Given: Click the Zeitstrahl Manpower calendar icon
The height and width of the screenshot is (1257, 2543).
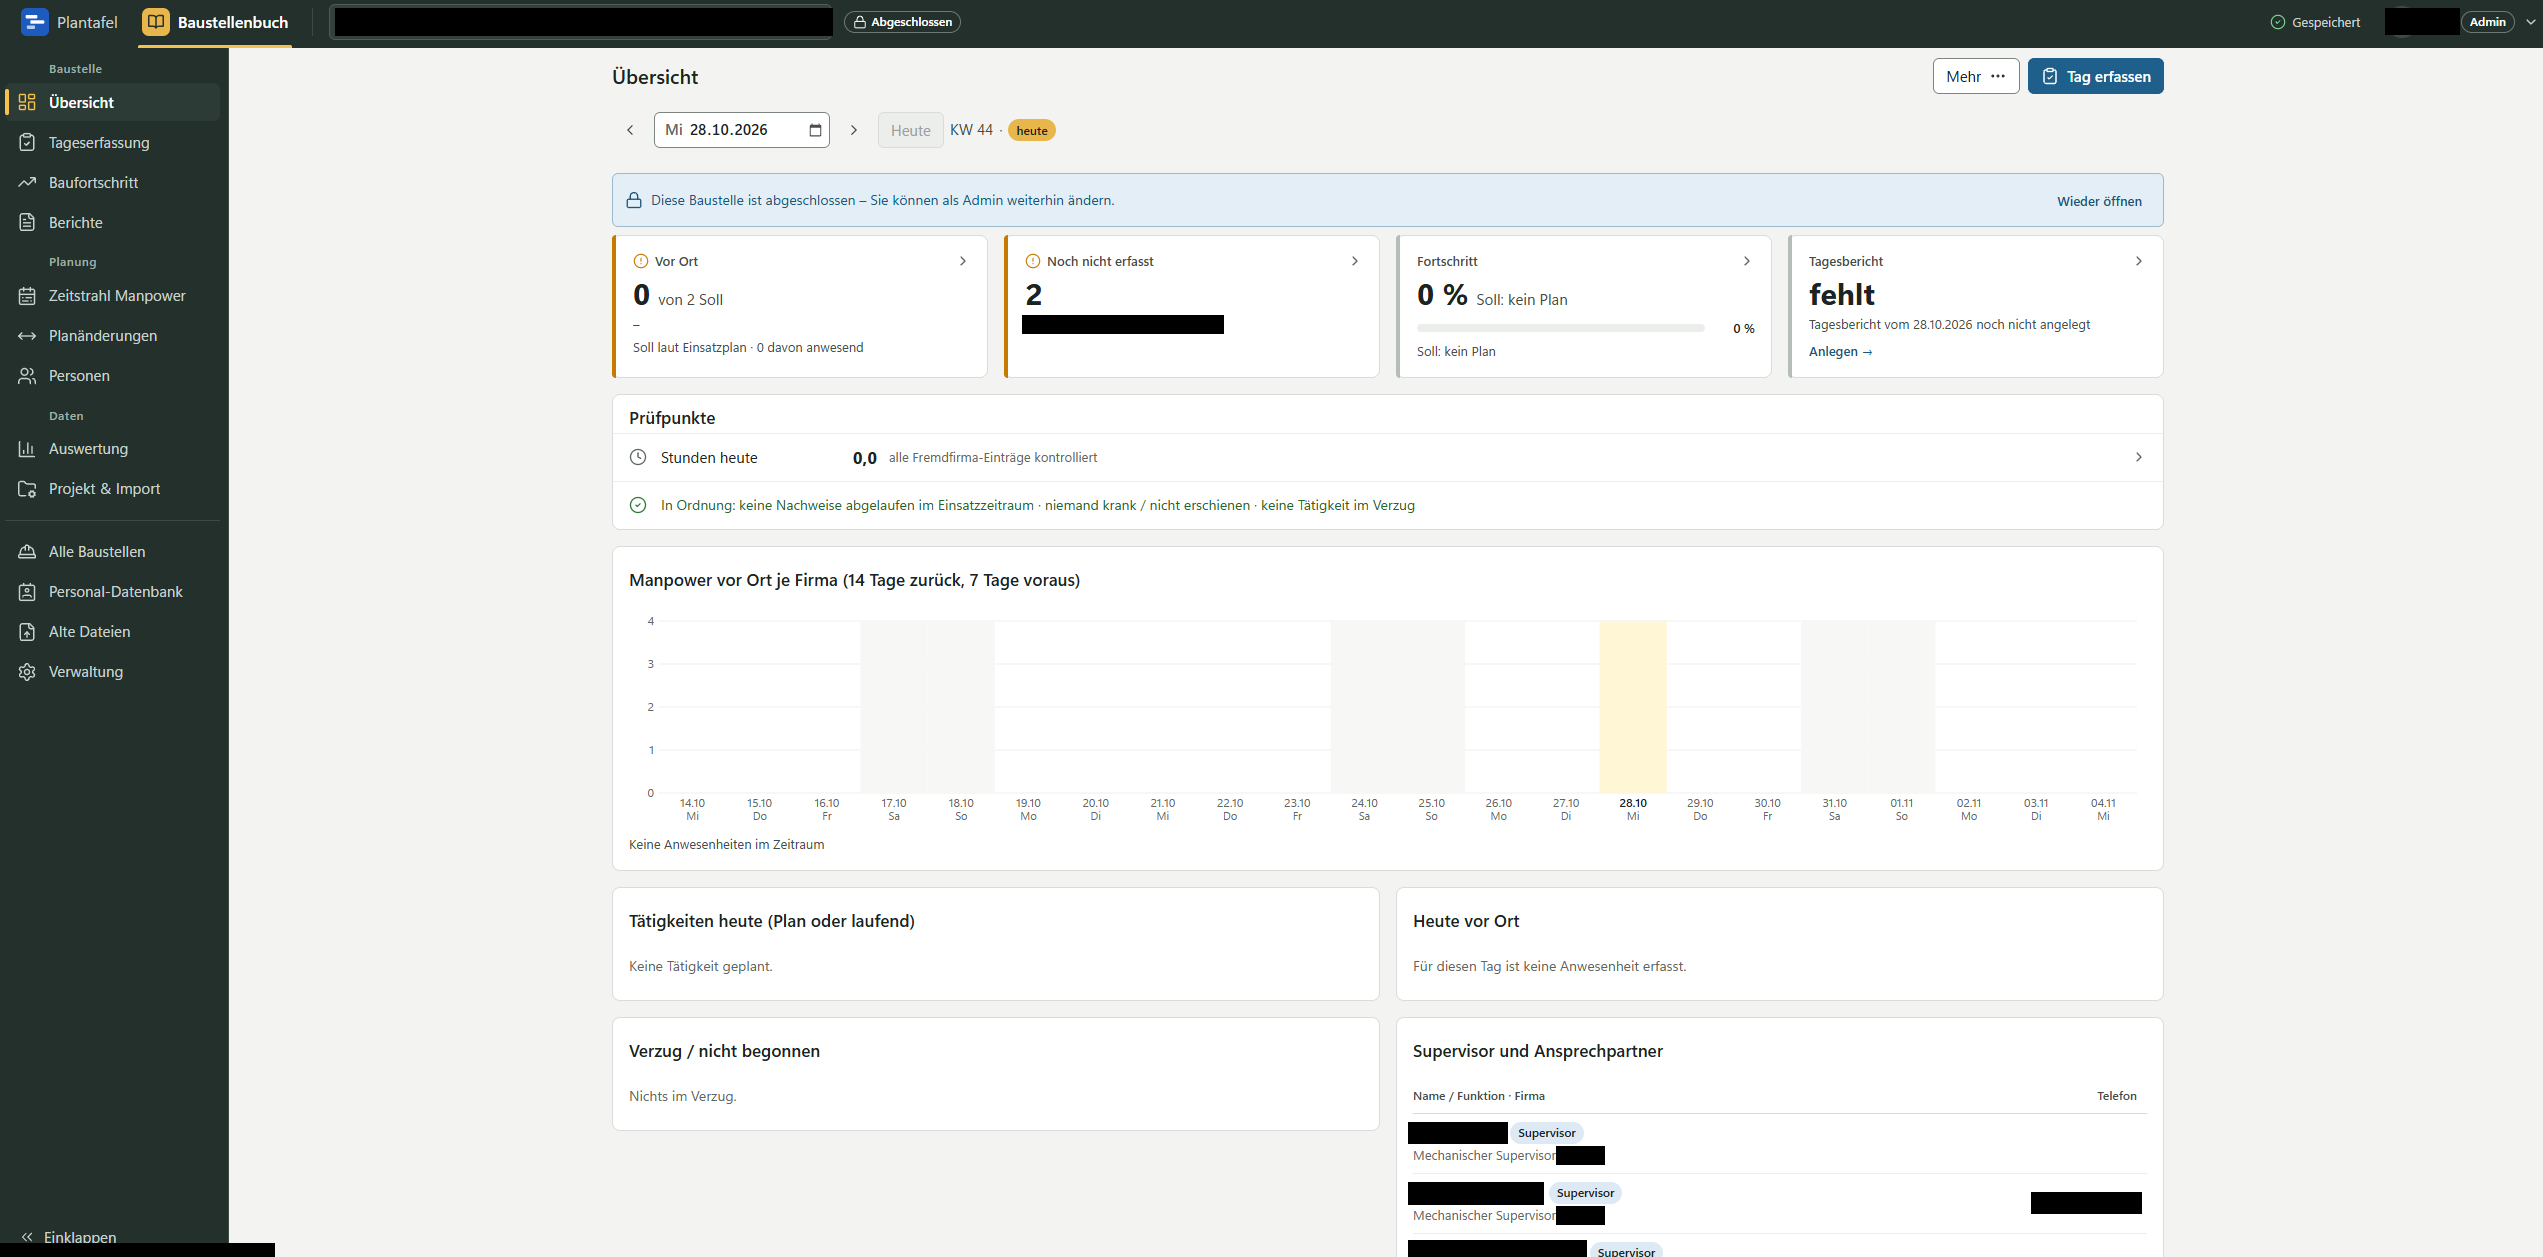Looking at the screenshot, I should (27, 295).
